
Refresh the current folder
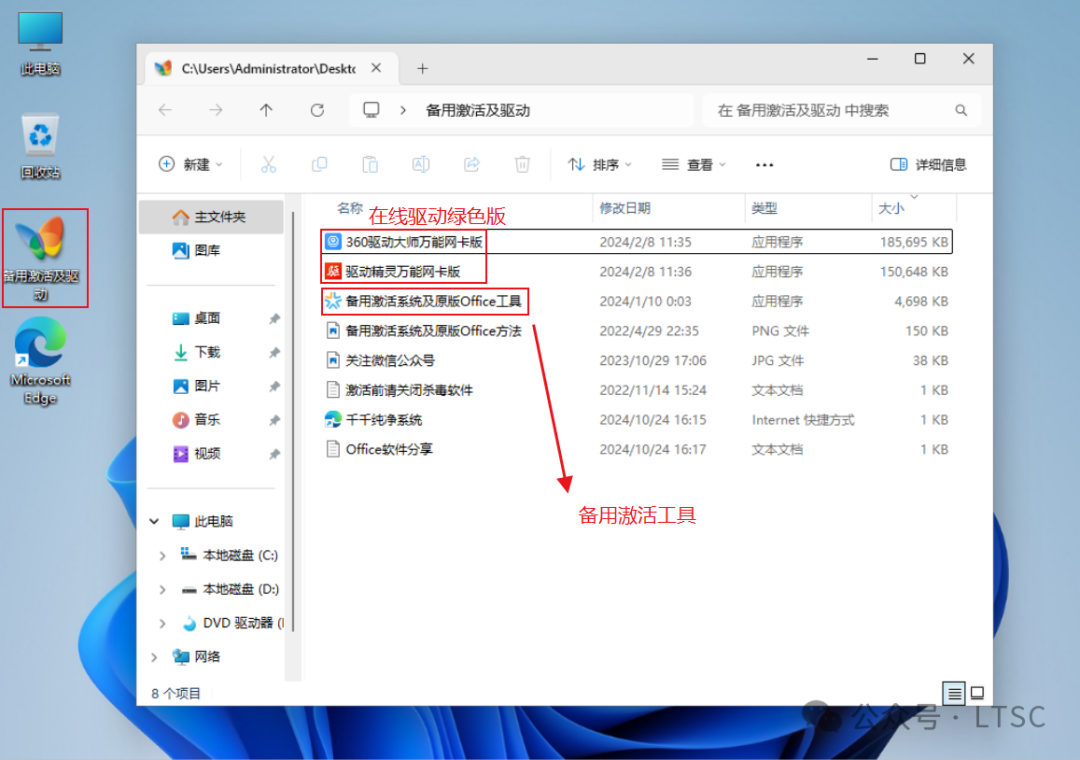click(317, 110)
